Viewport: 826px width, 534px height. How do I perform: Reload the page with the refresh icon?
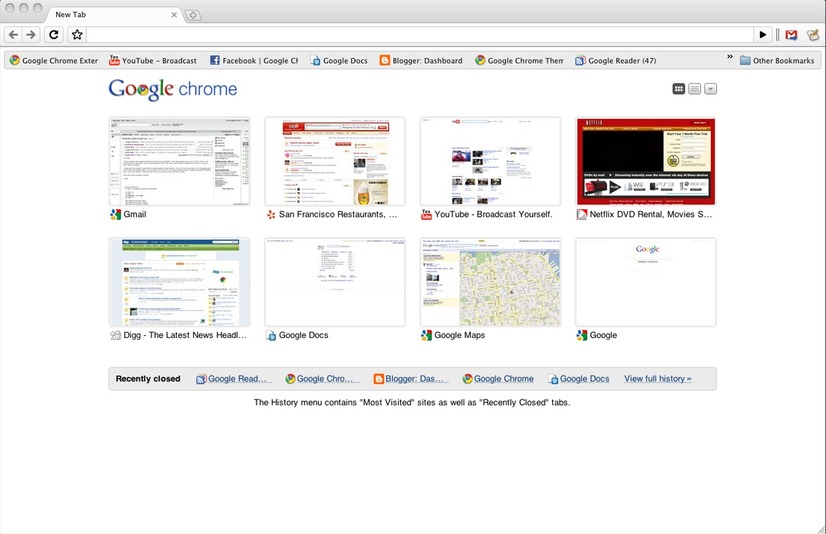pos(54,35)
